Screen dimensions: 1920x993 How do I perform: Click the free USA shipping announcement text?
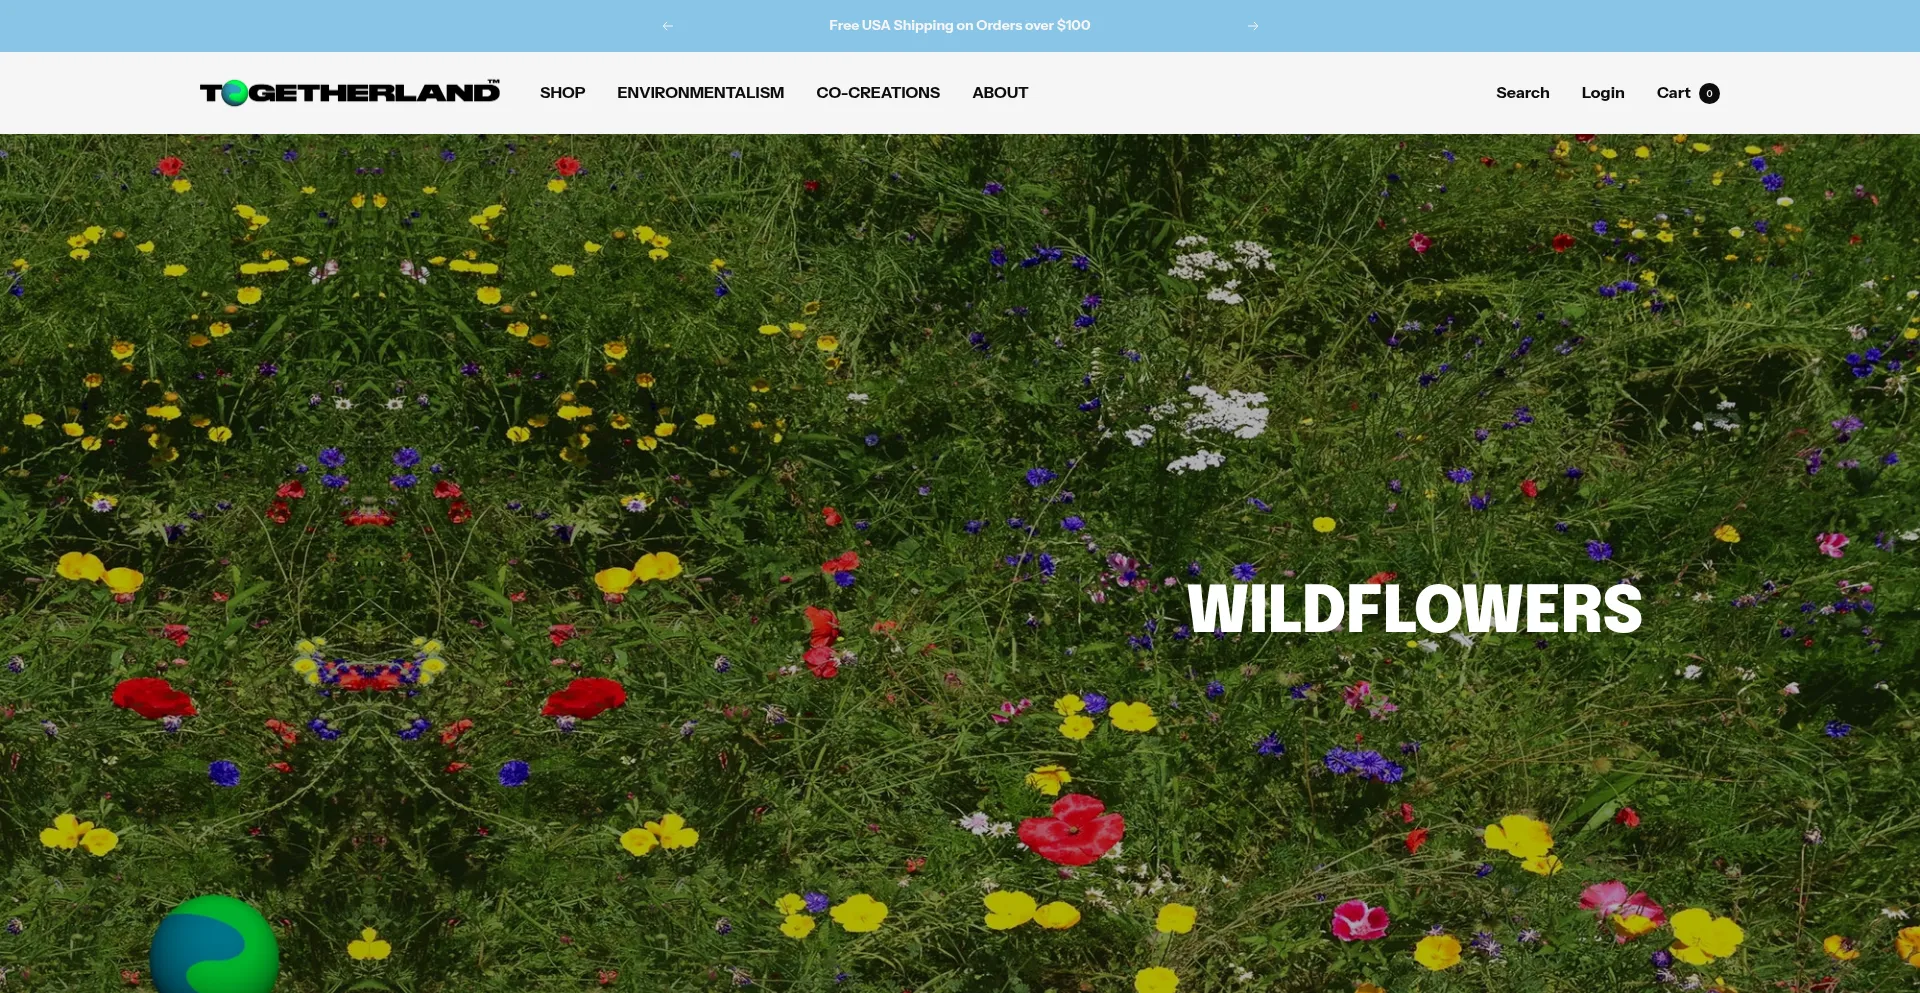click(x=960, y=26)
